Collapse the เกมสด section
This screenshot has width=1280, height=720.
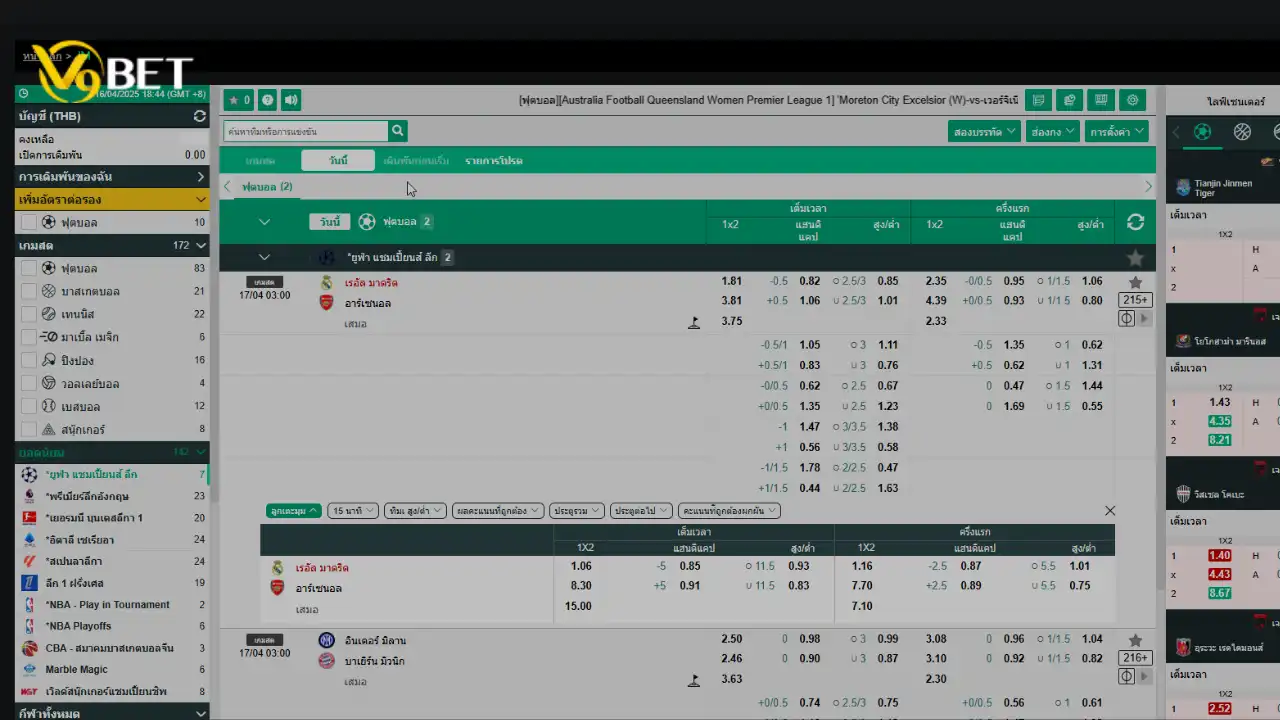tap(112, 245)
